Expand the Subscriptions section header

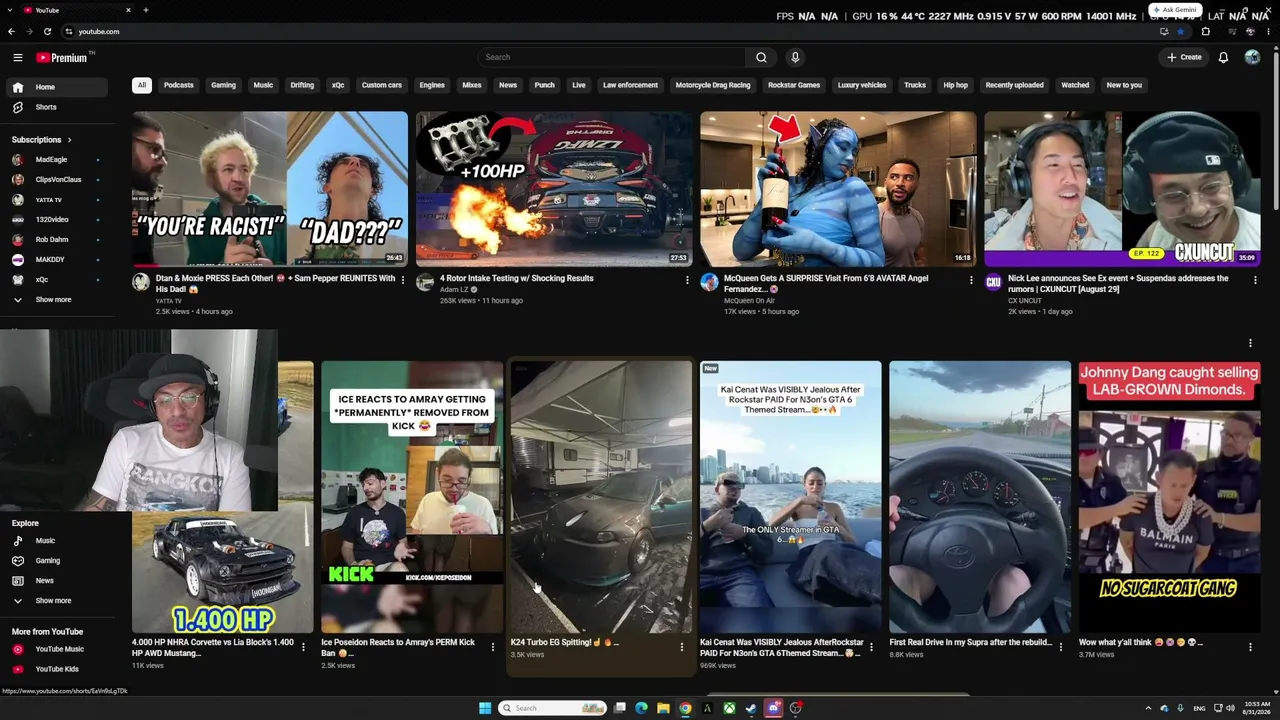(41, 140)
